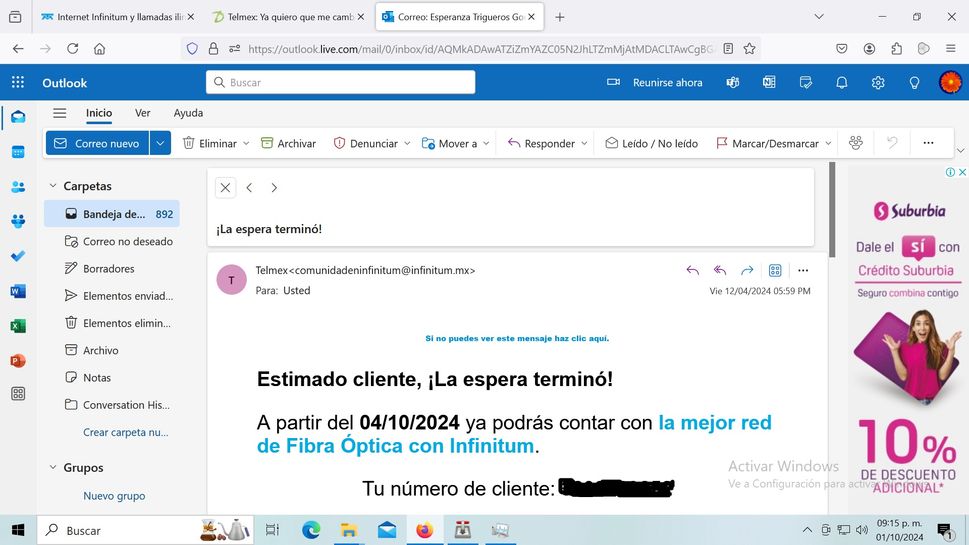Open the People contacts icon

tap(18, 187)
